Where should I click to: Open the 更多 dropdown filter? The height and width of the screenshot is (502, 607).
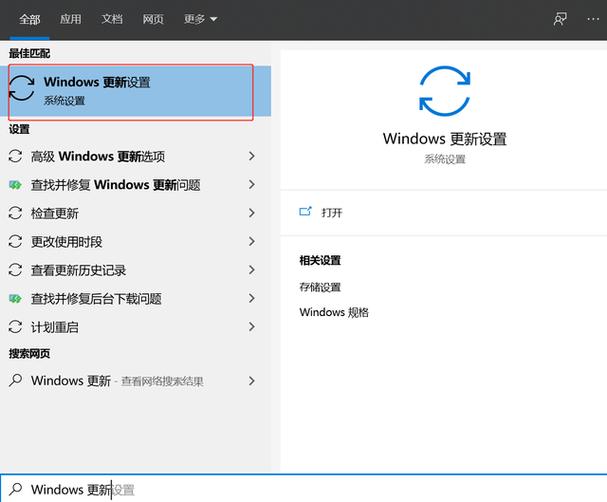200,19
